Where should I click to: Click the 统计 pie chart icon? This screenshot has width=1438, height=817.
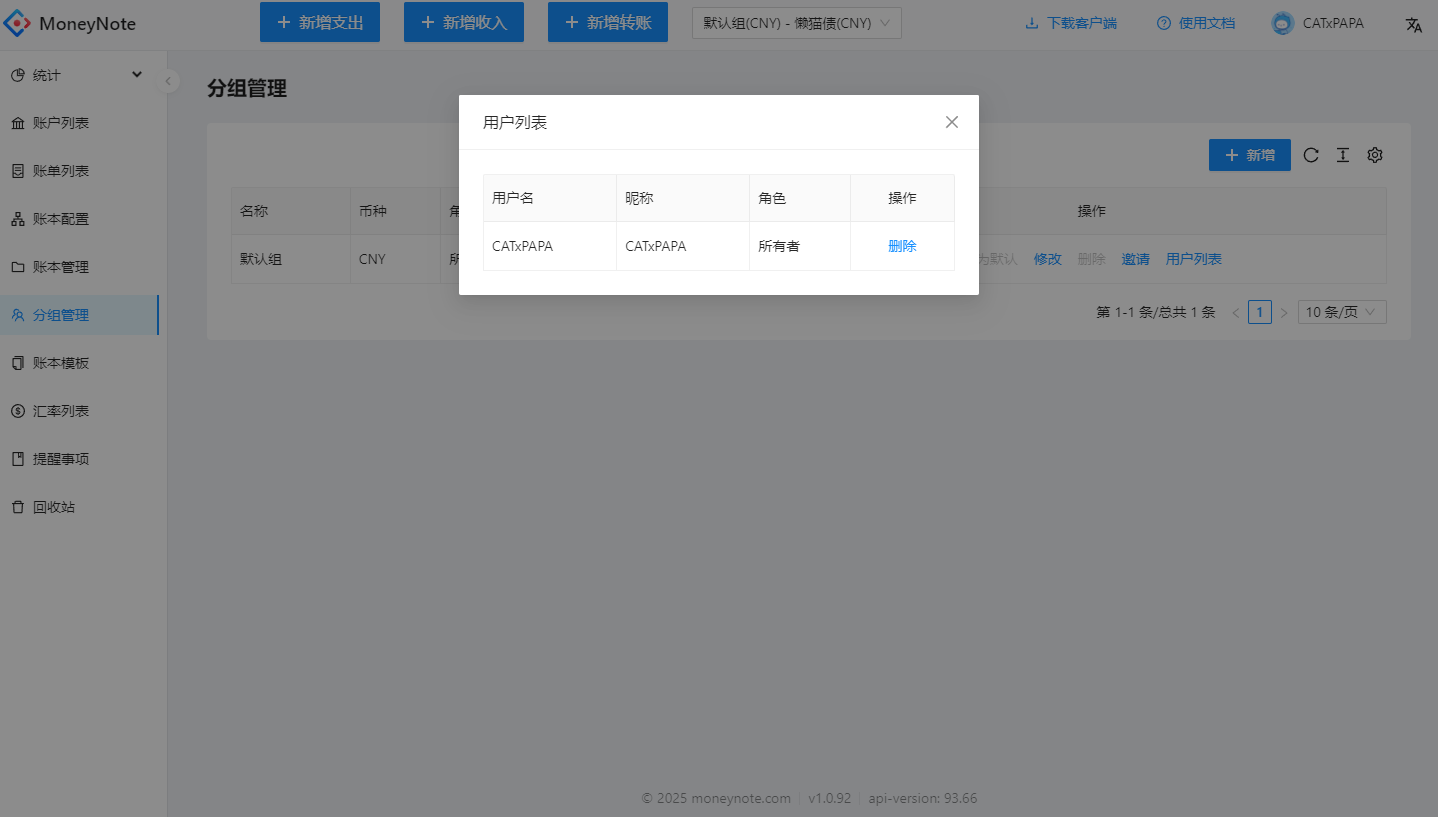[17, 75]
